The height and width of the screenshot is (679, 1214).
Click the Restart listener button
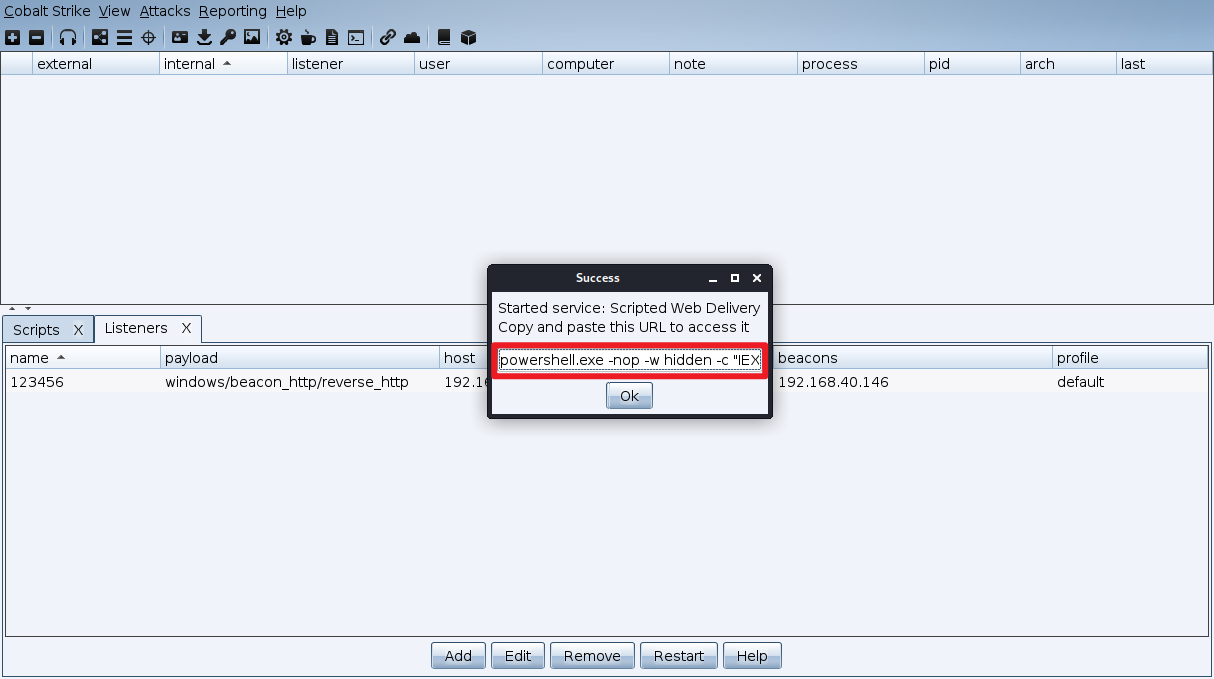point(679,656)
